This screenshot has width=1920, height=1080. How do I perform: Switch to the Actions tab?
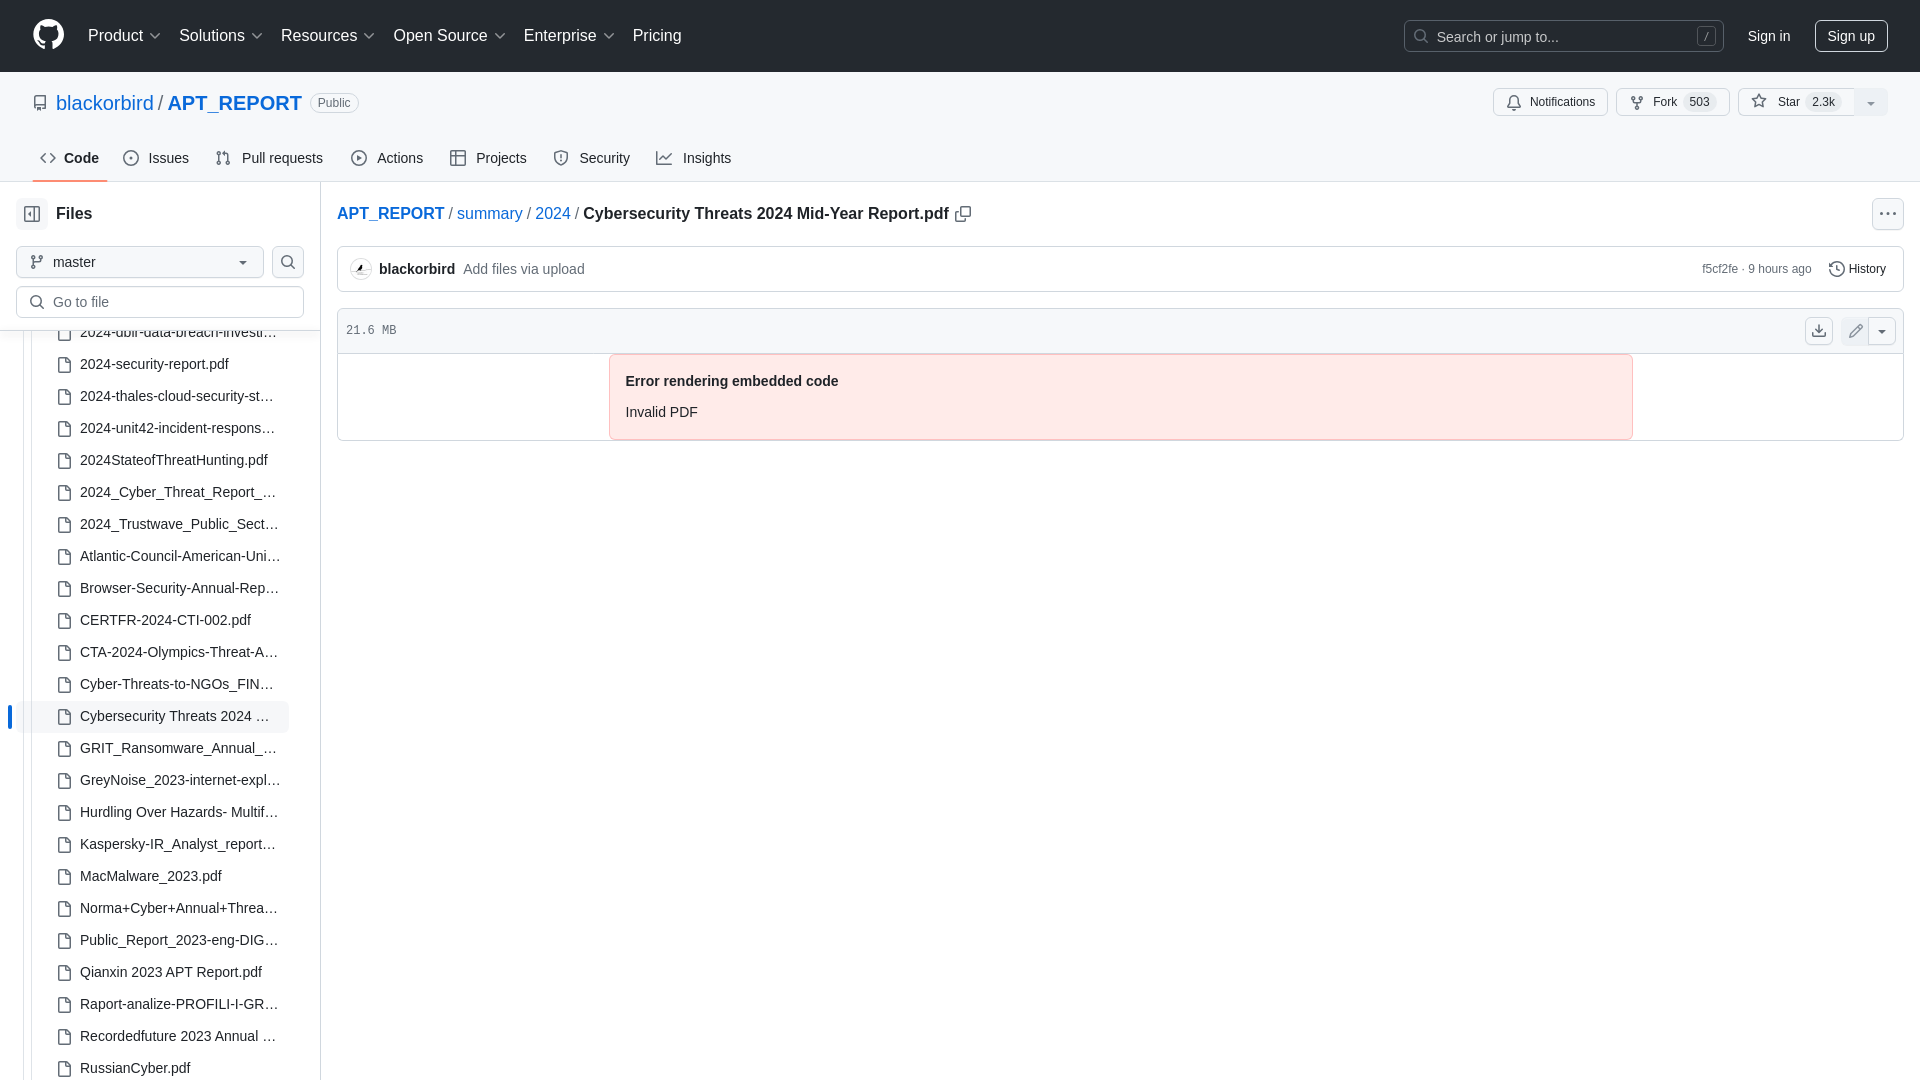pyautogui.click(x=387, y=158)
